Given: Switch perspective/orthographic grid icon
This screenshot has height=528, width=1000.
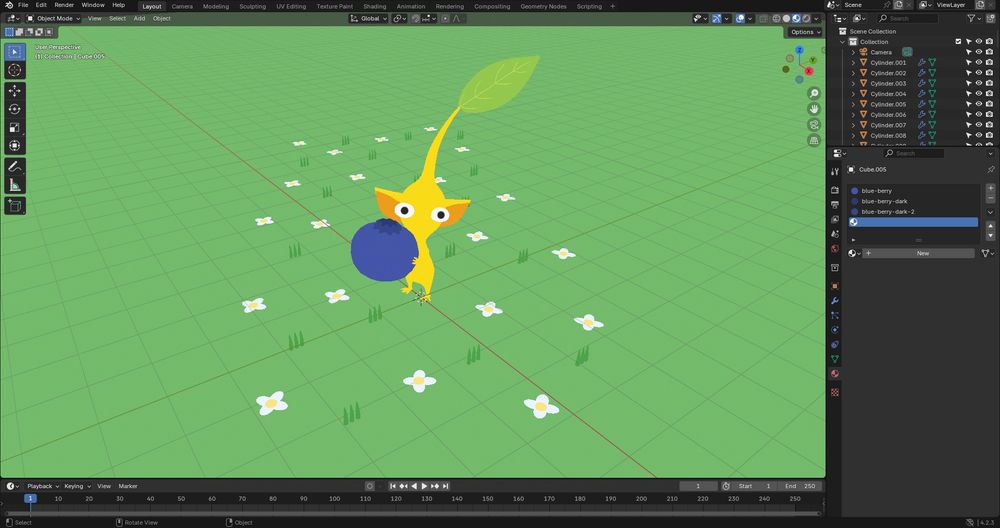Looking at the screenshot, I should pyautogui.click(x=814, y=140).
